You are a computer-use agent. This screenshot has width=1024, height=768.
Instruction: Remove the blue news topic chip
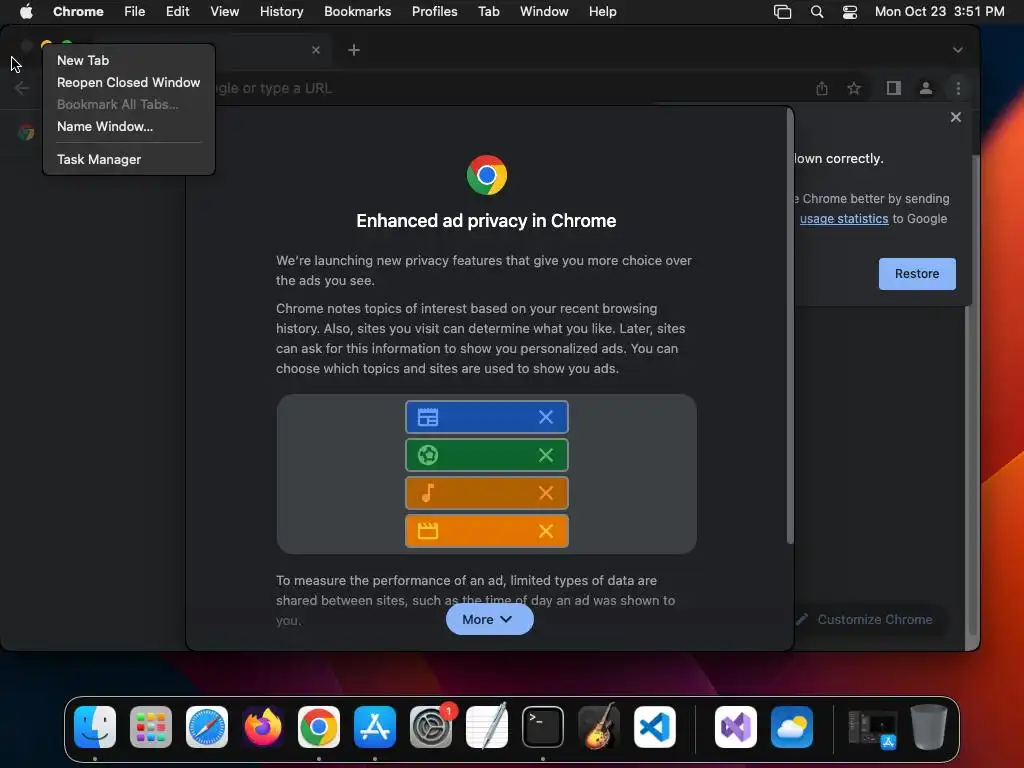point(546,417)
